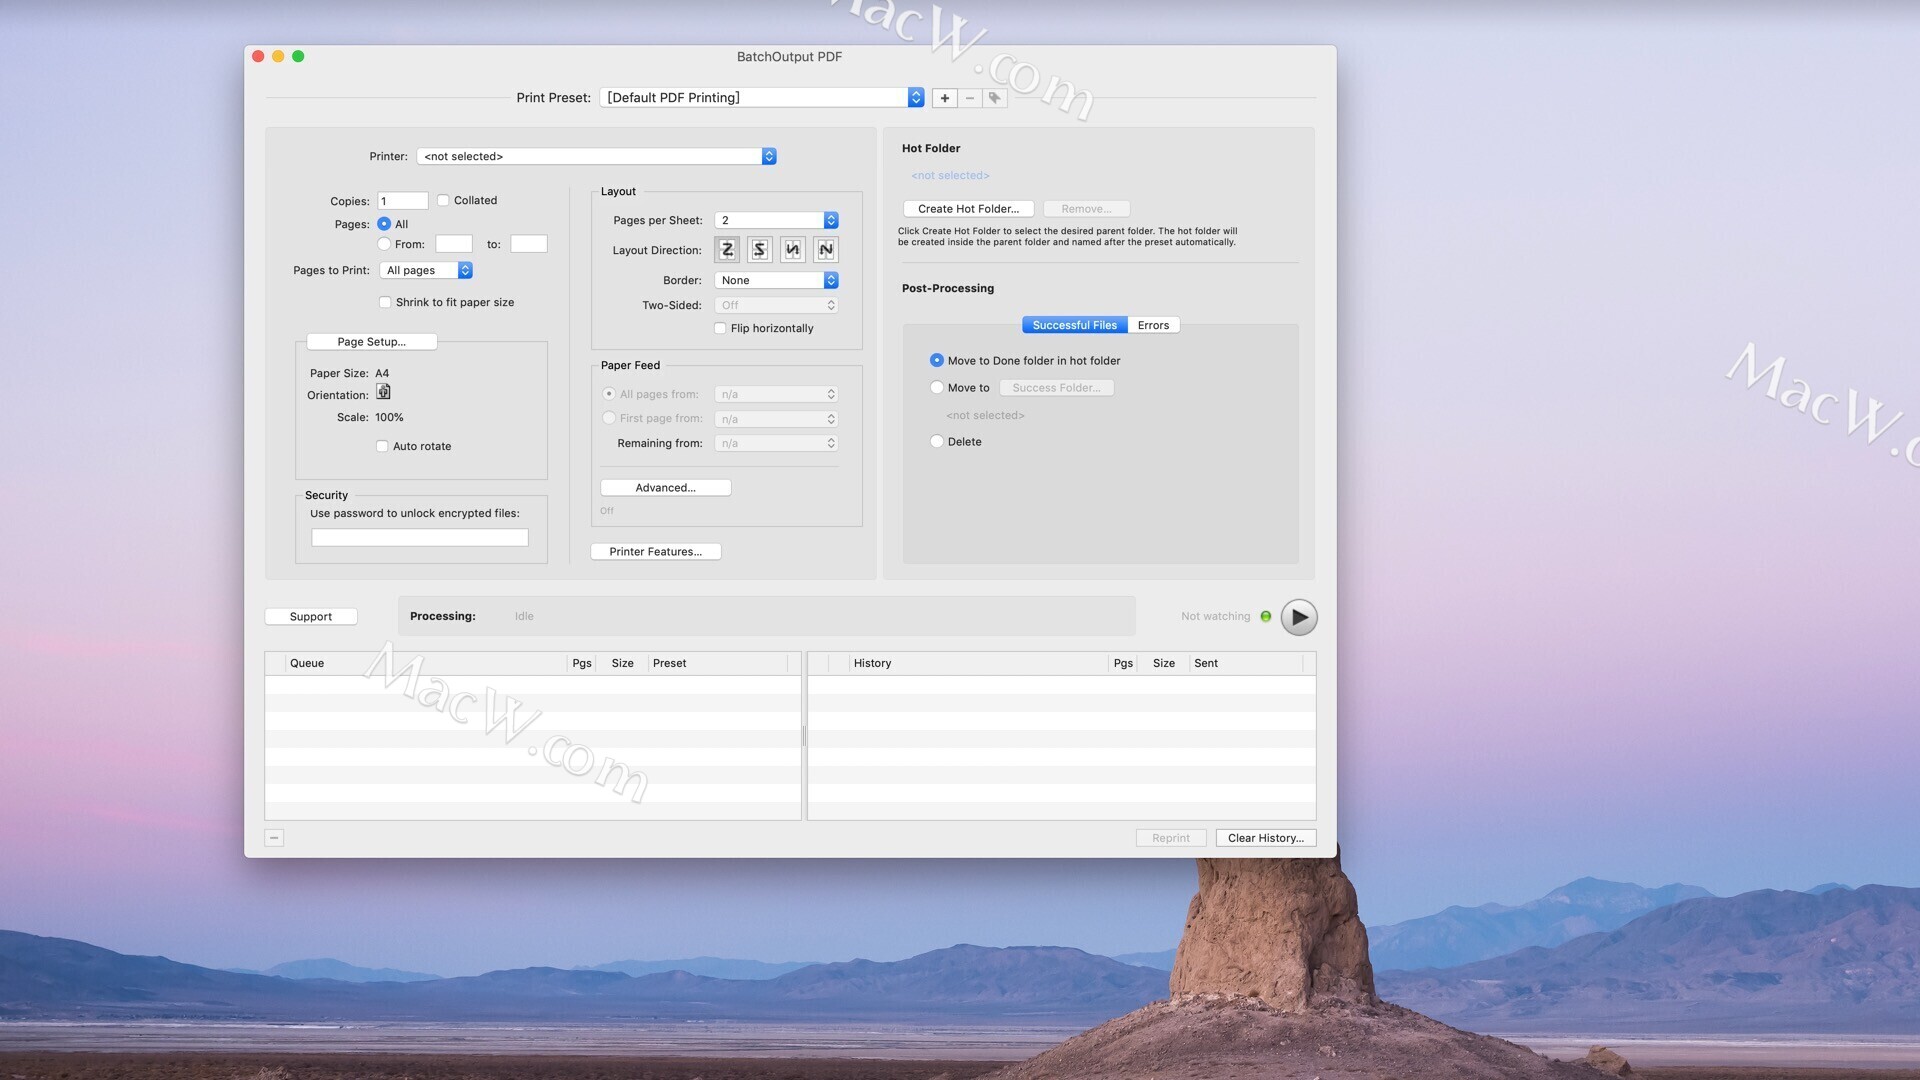Click the encrypted files password field

[420, 538]
